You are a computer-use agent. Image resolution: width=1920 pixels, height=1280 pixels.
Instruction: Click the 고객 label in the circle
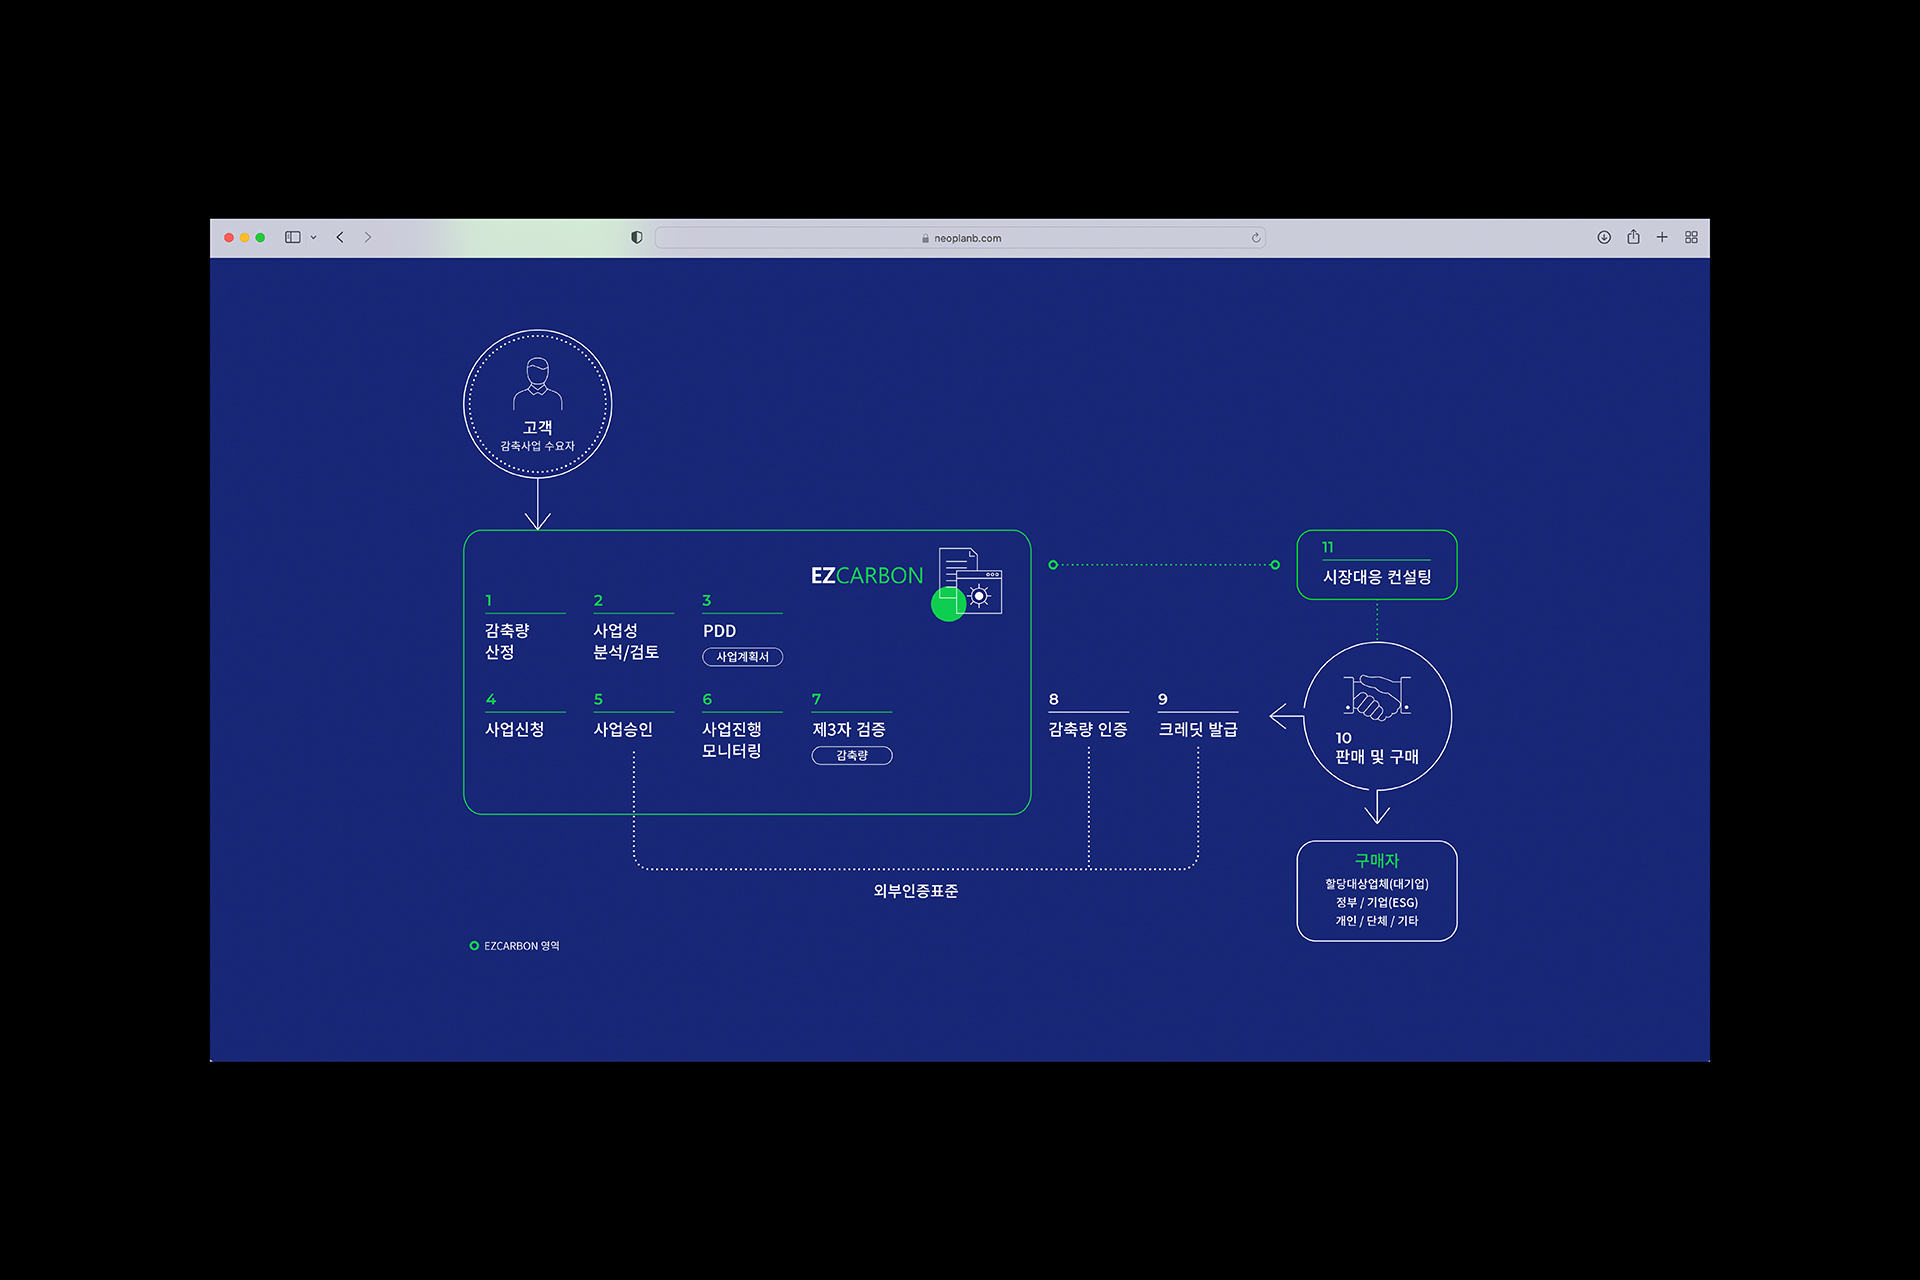tap(538, 427)
